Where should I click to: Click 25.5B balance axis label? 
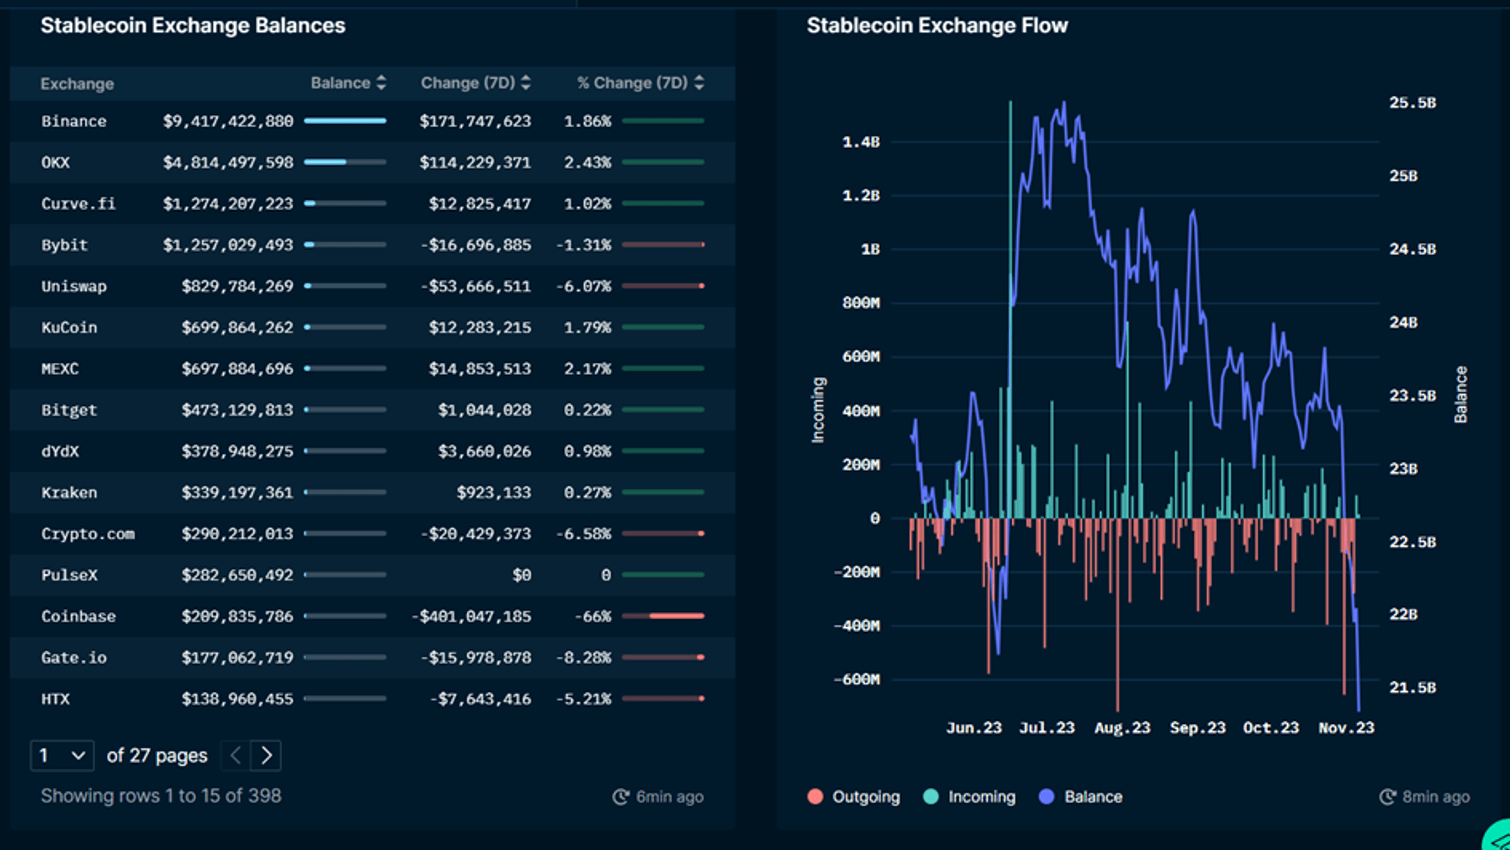[1413, 103]
